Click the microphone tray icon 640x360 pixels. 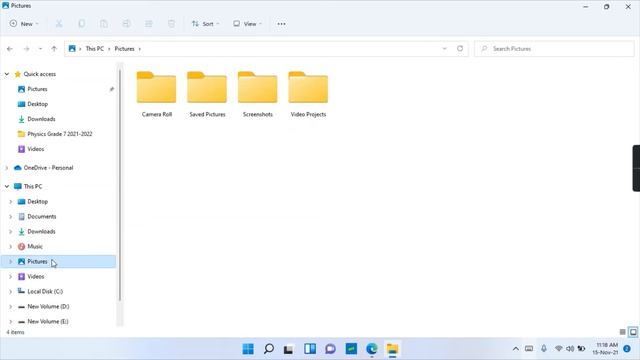544,349
